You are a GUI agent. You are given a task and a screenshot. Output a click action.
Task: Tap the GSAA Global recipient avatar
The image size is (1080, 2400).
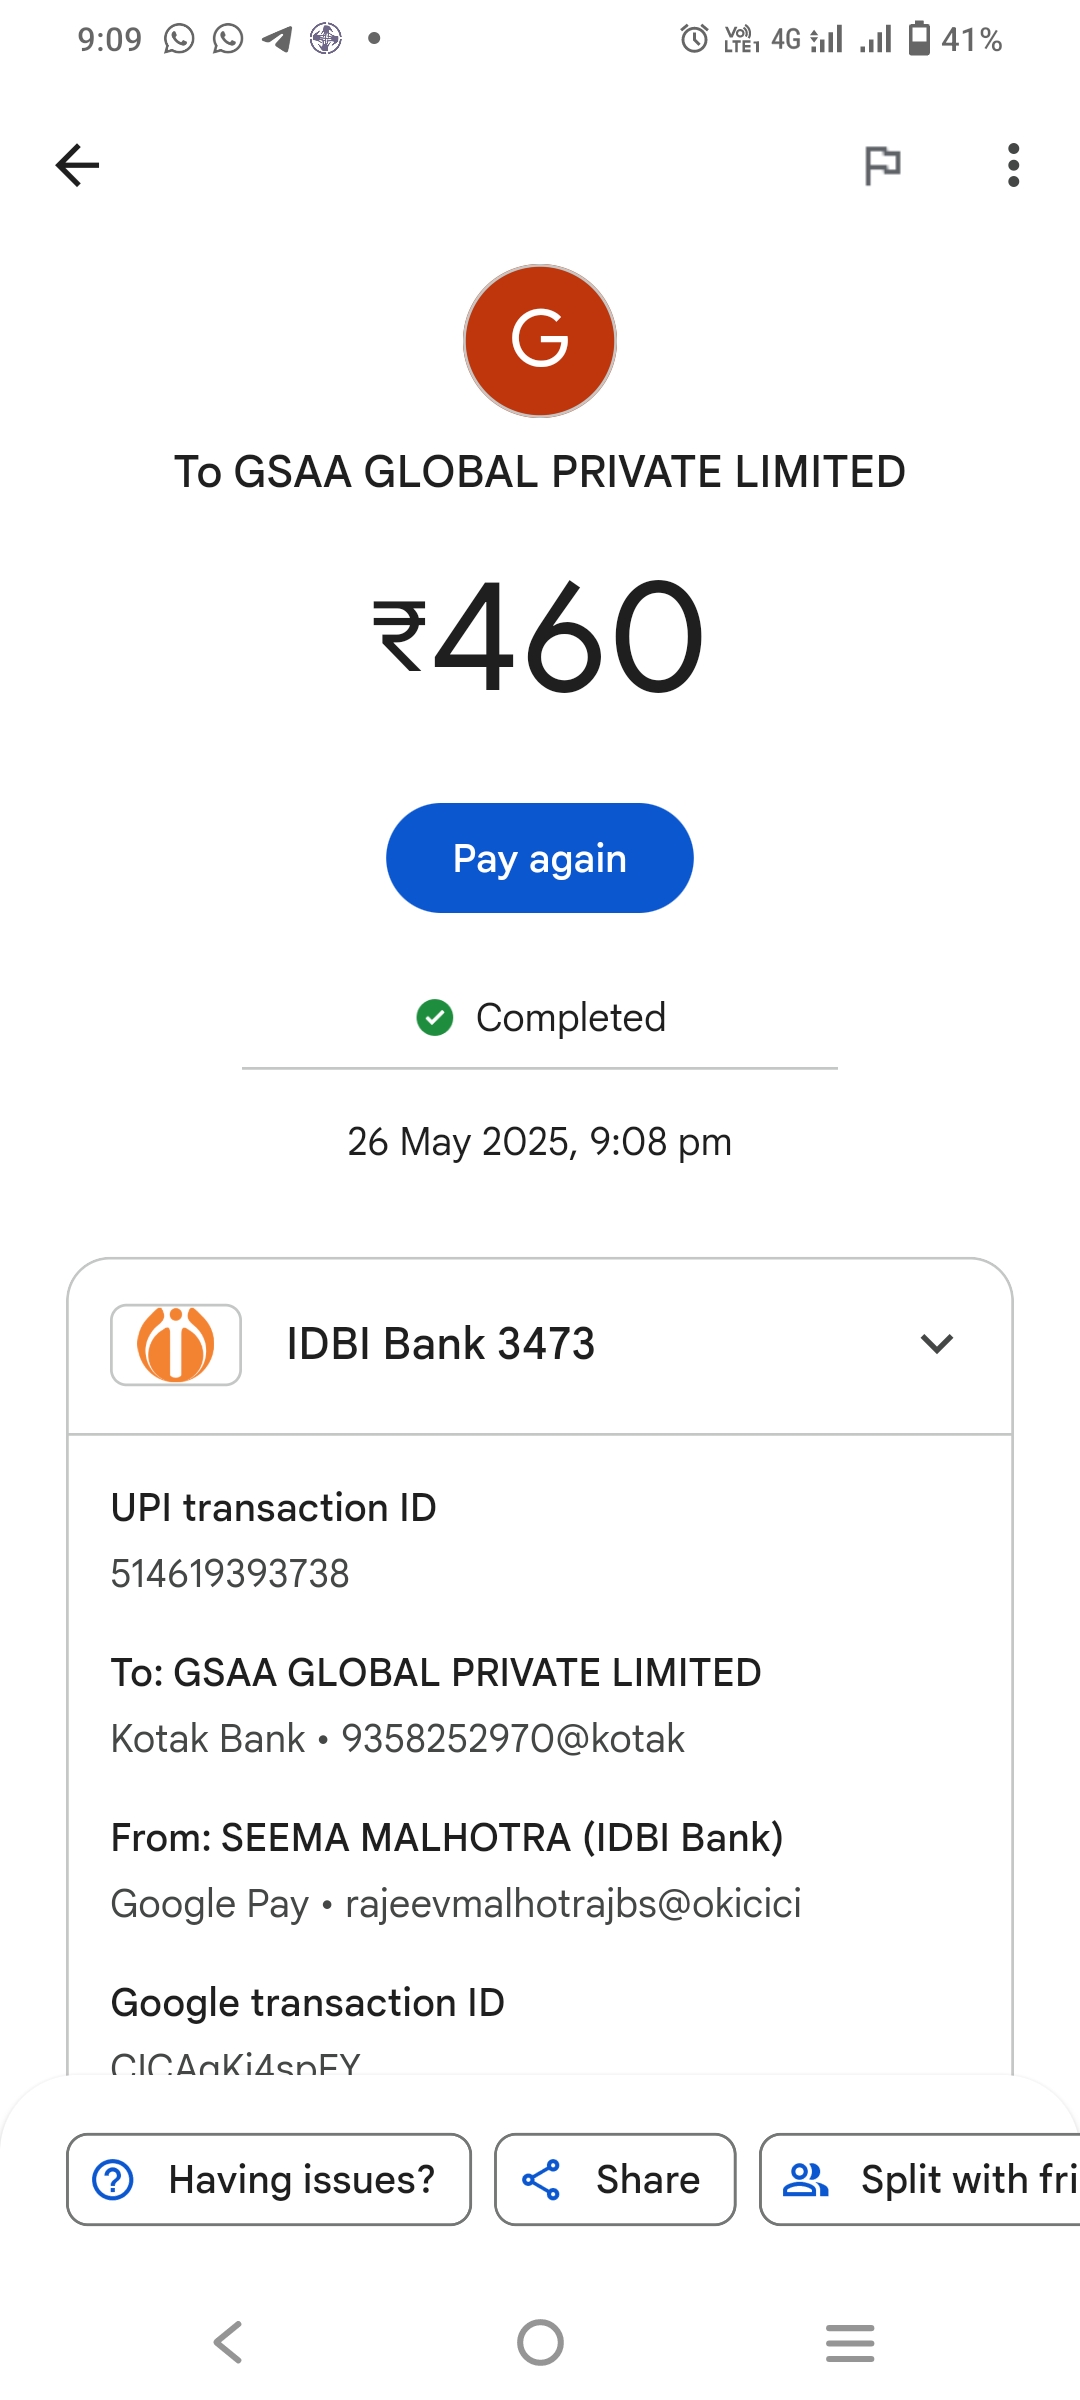pos(540,341)
